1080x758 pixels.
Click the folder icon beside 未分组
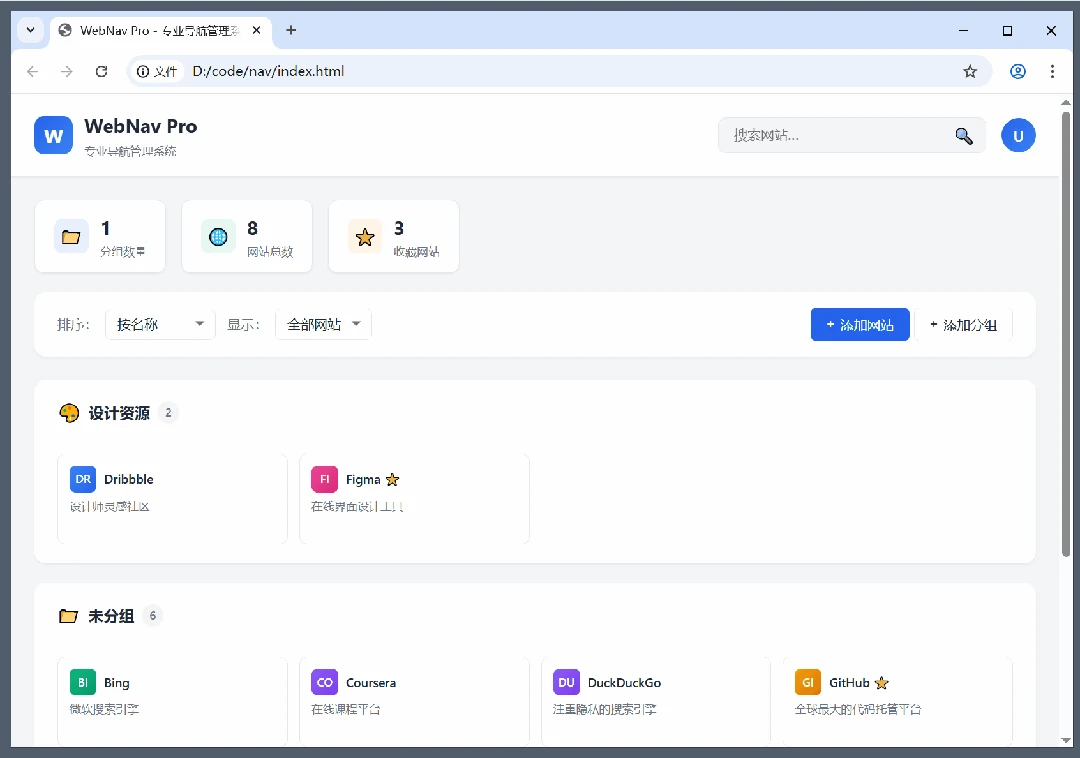click(68, 615)
